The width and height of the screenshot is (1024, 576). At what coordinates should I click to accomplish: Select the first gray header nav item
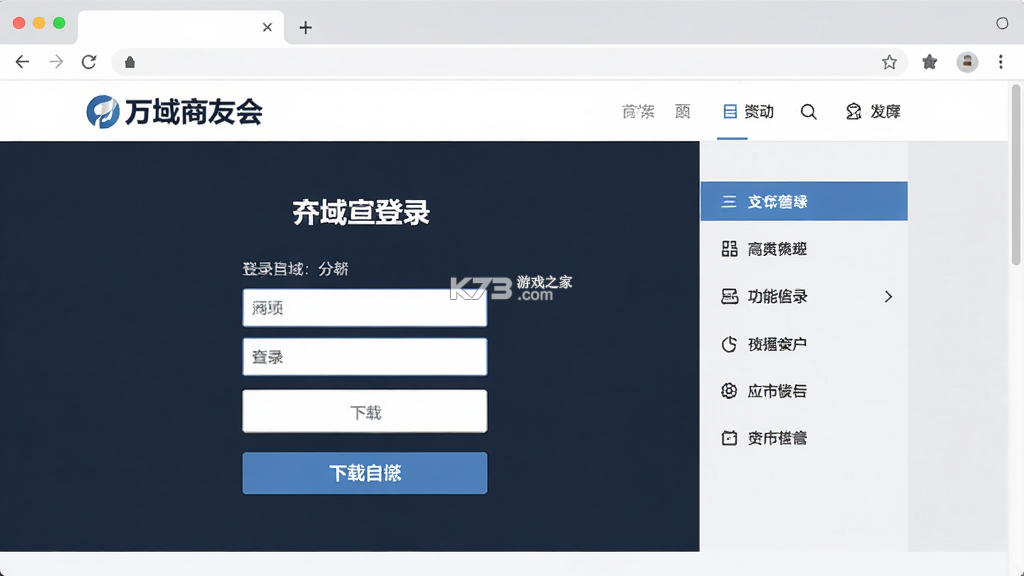pos(638,112)
